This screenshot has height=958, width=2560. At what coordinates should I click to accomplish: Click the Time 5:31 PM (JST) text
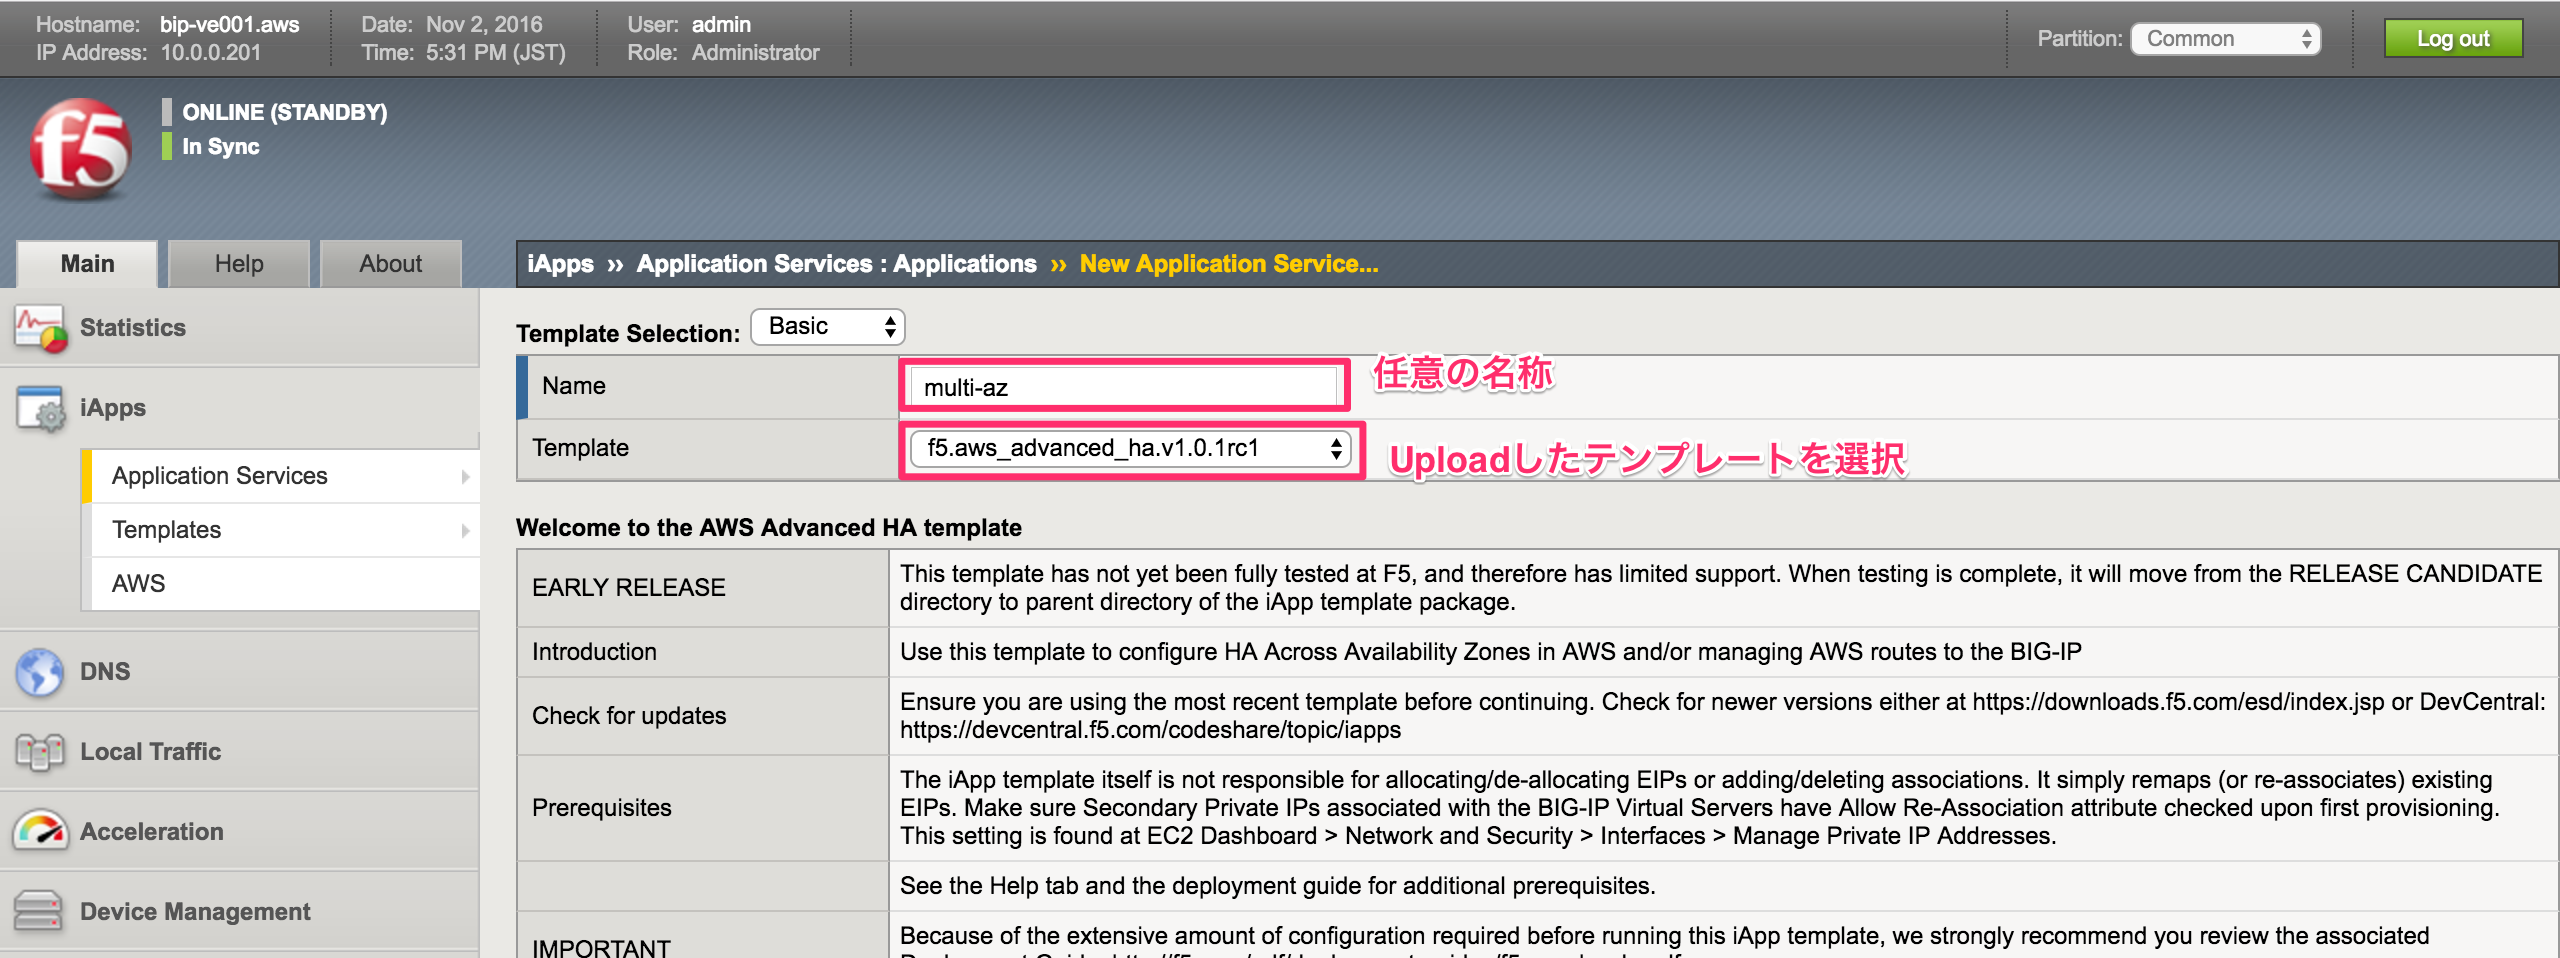point(496,53)
